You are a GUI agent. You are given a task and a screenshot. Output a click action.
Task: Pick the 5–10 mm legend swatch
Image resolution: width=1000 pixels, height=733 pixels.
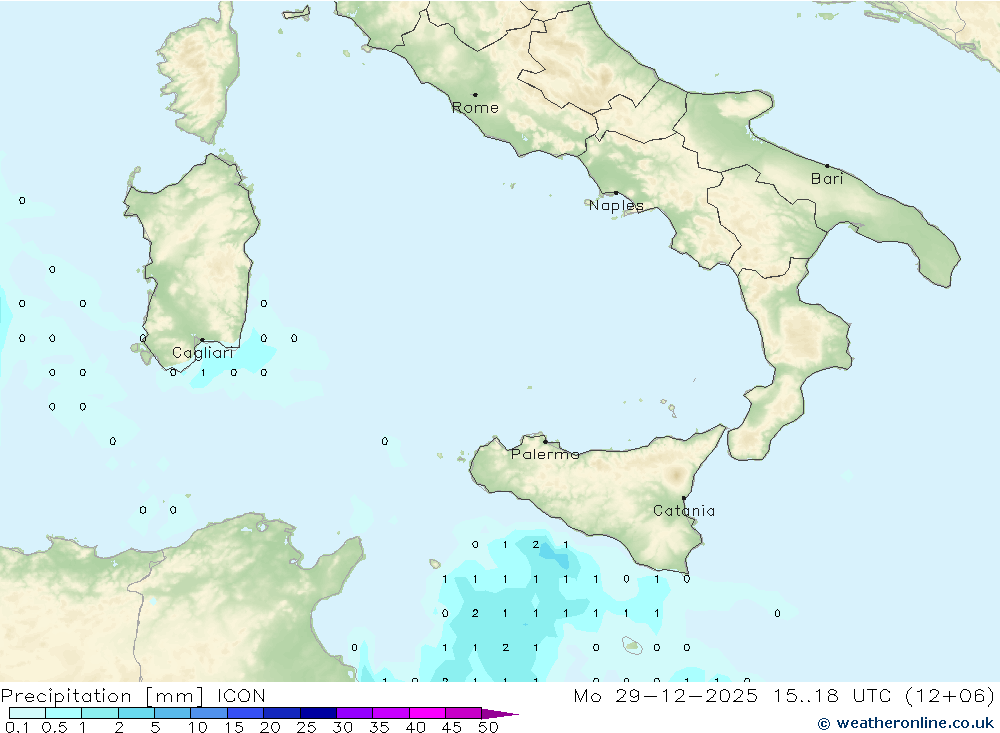tap(173, 713)
